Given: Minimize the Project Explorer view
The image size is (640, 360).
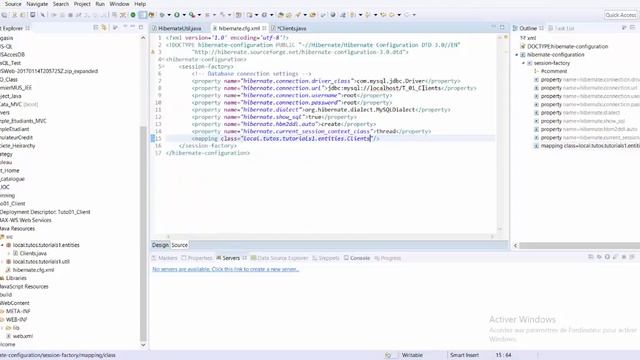Looking at the screenshot, I should (x=133, y=27).
